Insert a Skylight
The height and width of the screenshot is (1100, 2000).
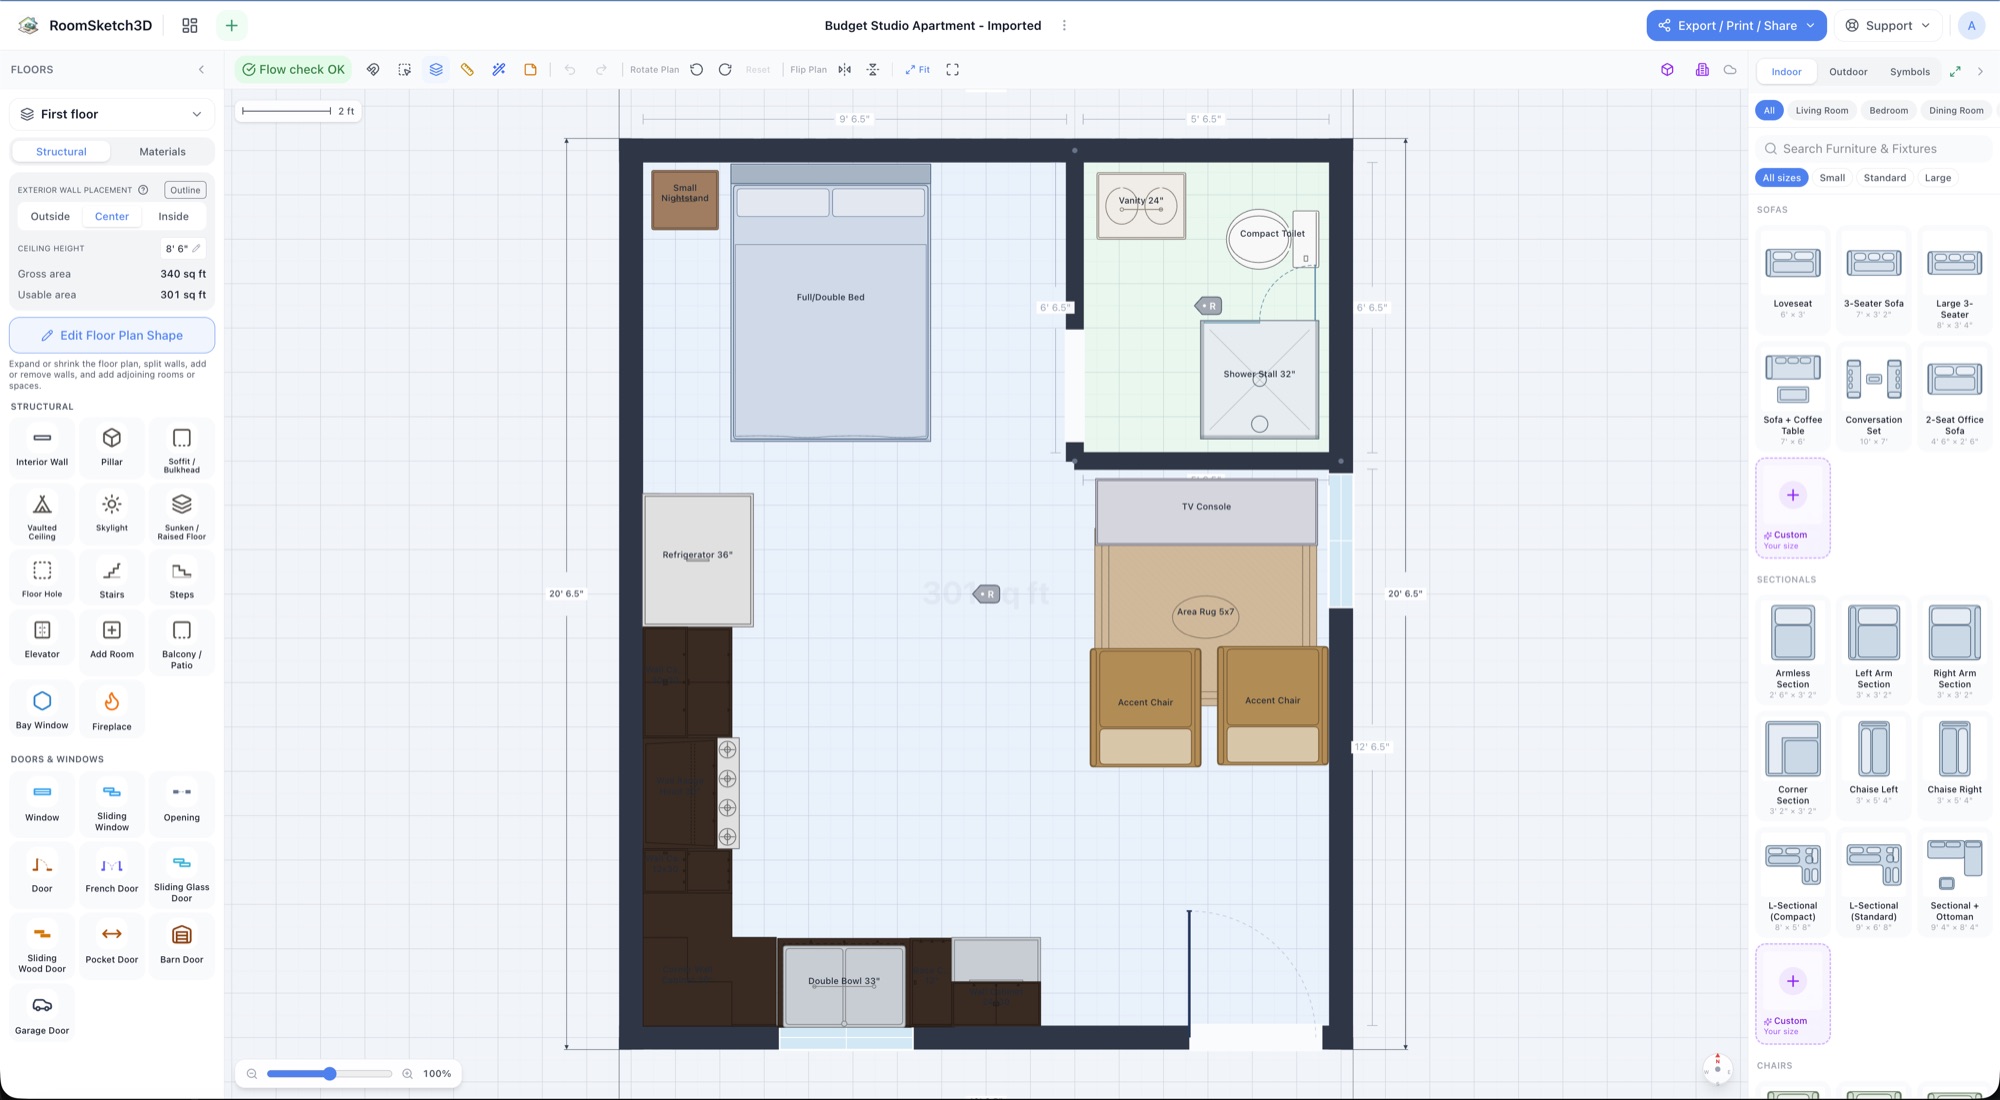click(x=112, y=512)
